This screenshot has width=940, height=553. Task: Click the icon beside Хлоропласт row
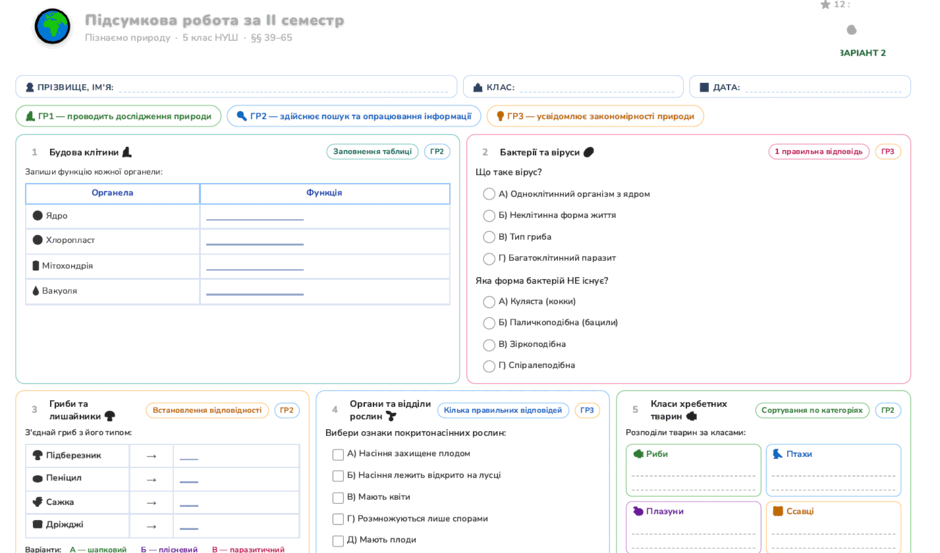tap(38, 240)
